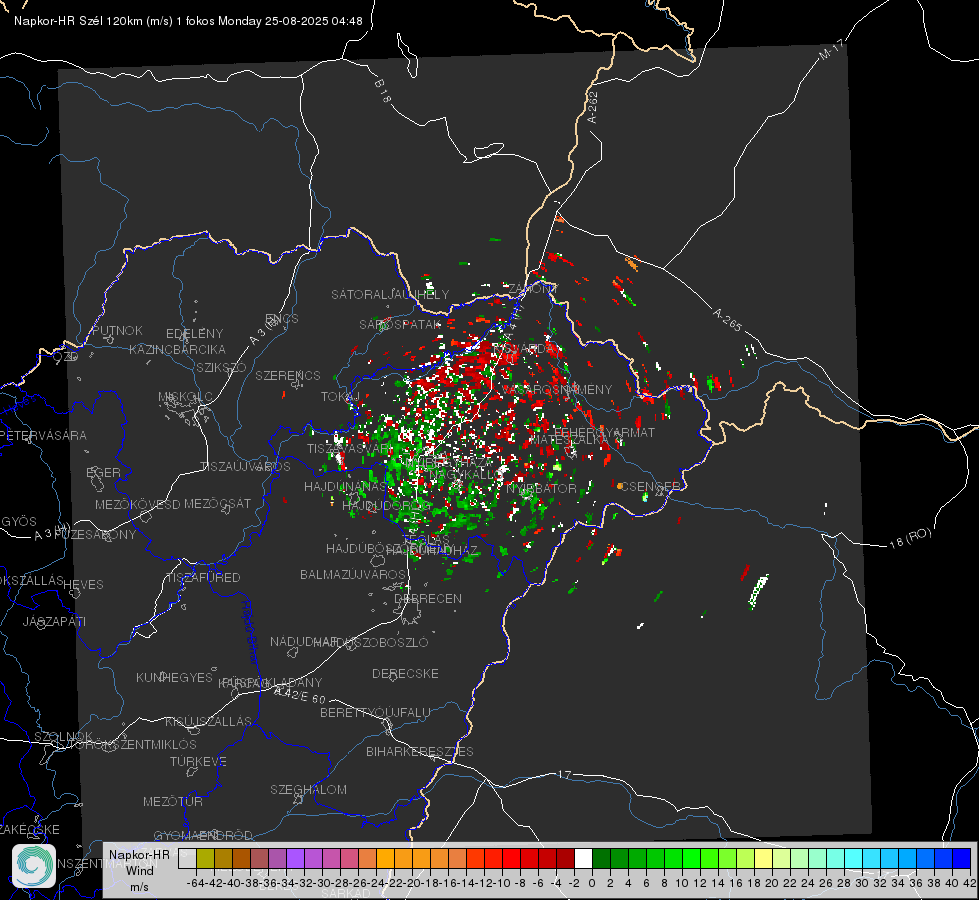The width and height of the screenshot is (979, 900).
Task: Click the dark green swatch right of white
Action: tap(601, 858)
